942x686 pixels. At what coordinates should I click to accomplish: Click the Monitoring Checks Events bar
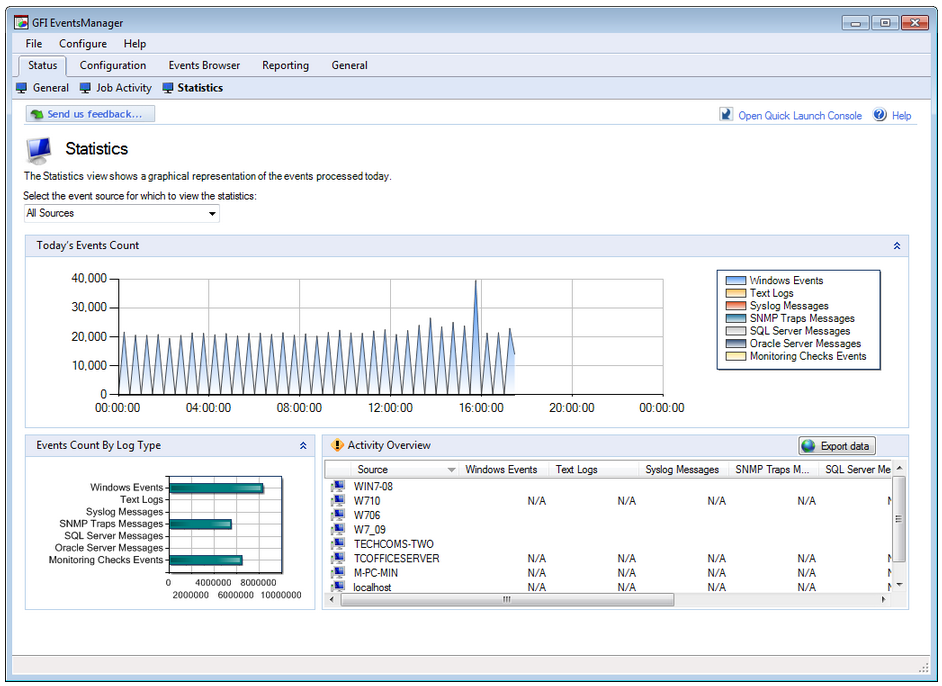(x=206, y=560)
